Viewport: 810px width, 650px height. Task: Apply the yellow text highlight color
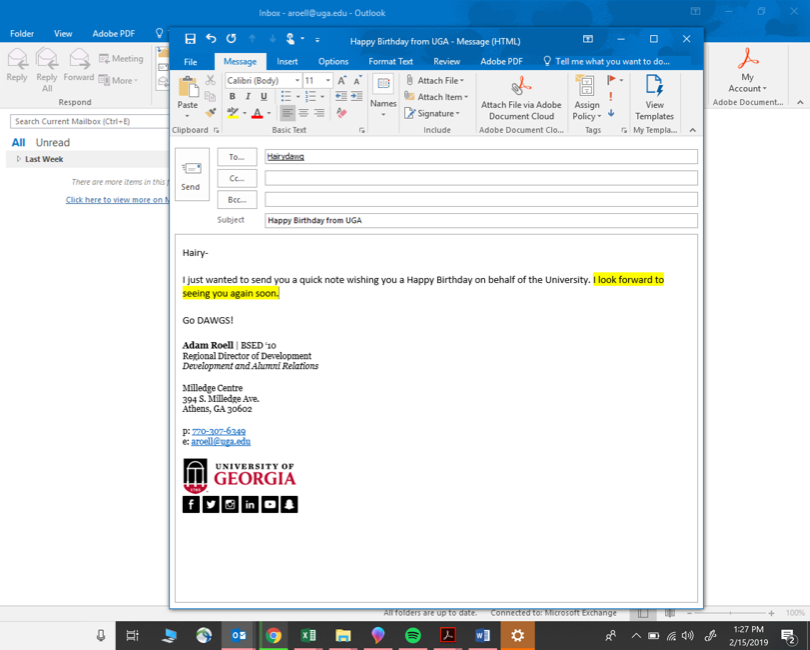coord(232,113)
